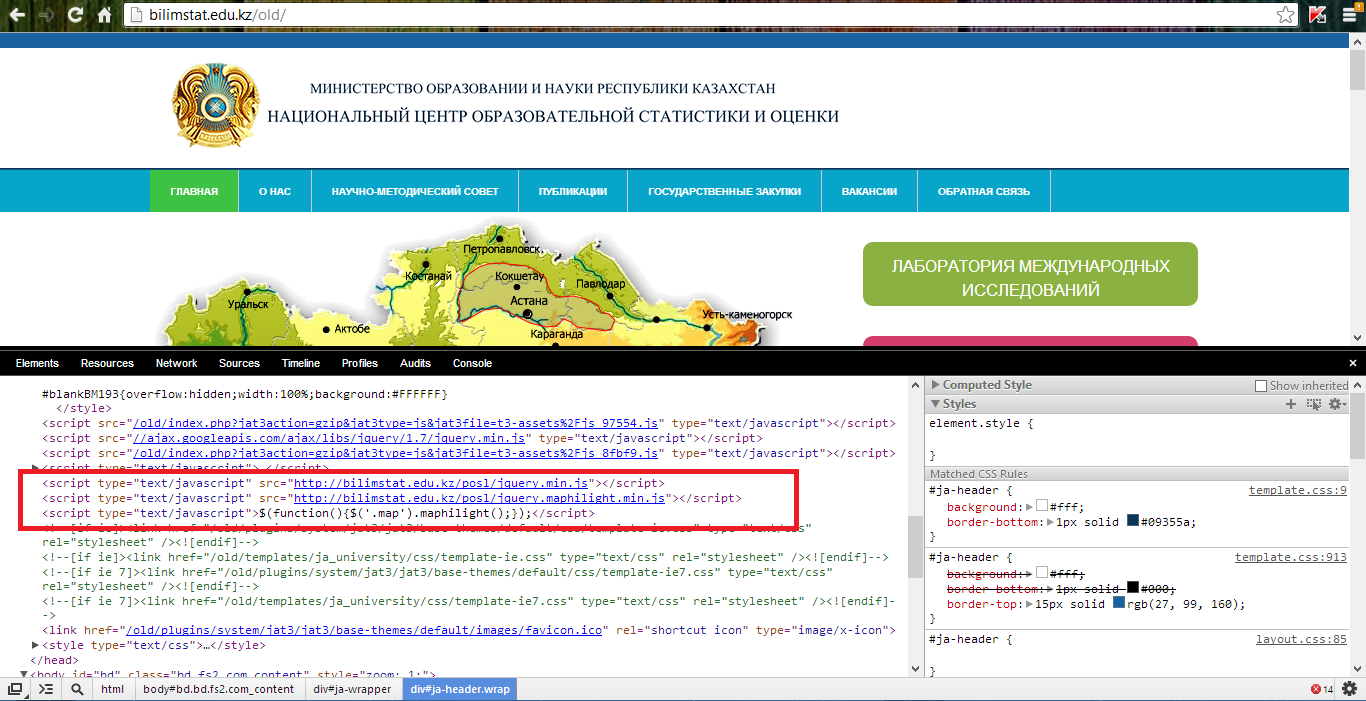Follow the jquery.maphilight.min.js script link
This screenshot has height=701, width=1366.
[x=478, y=498]
